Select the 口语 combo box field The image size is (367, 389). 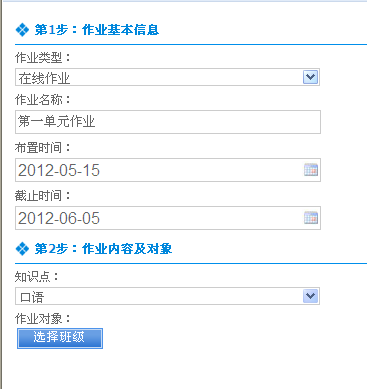click(x=167, y=296)
